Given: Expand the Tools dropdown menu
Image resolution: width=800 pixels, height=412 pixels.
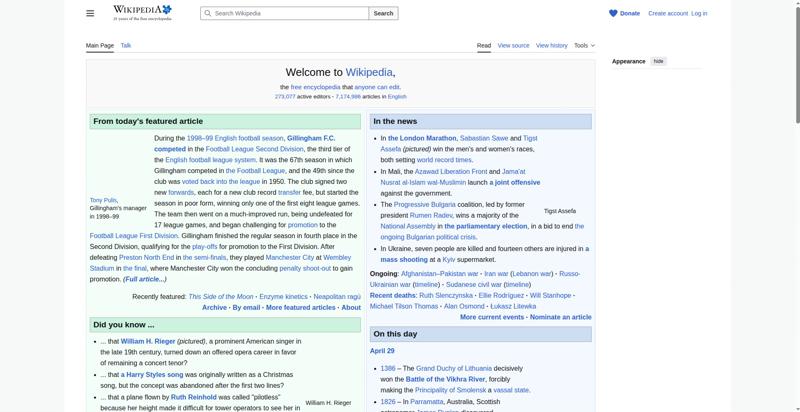Looking at the screenshot, I should [x=583, y=45].
